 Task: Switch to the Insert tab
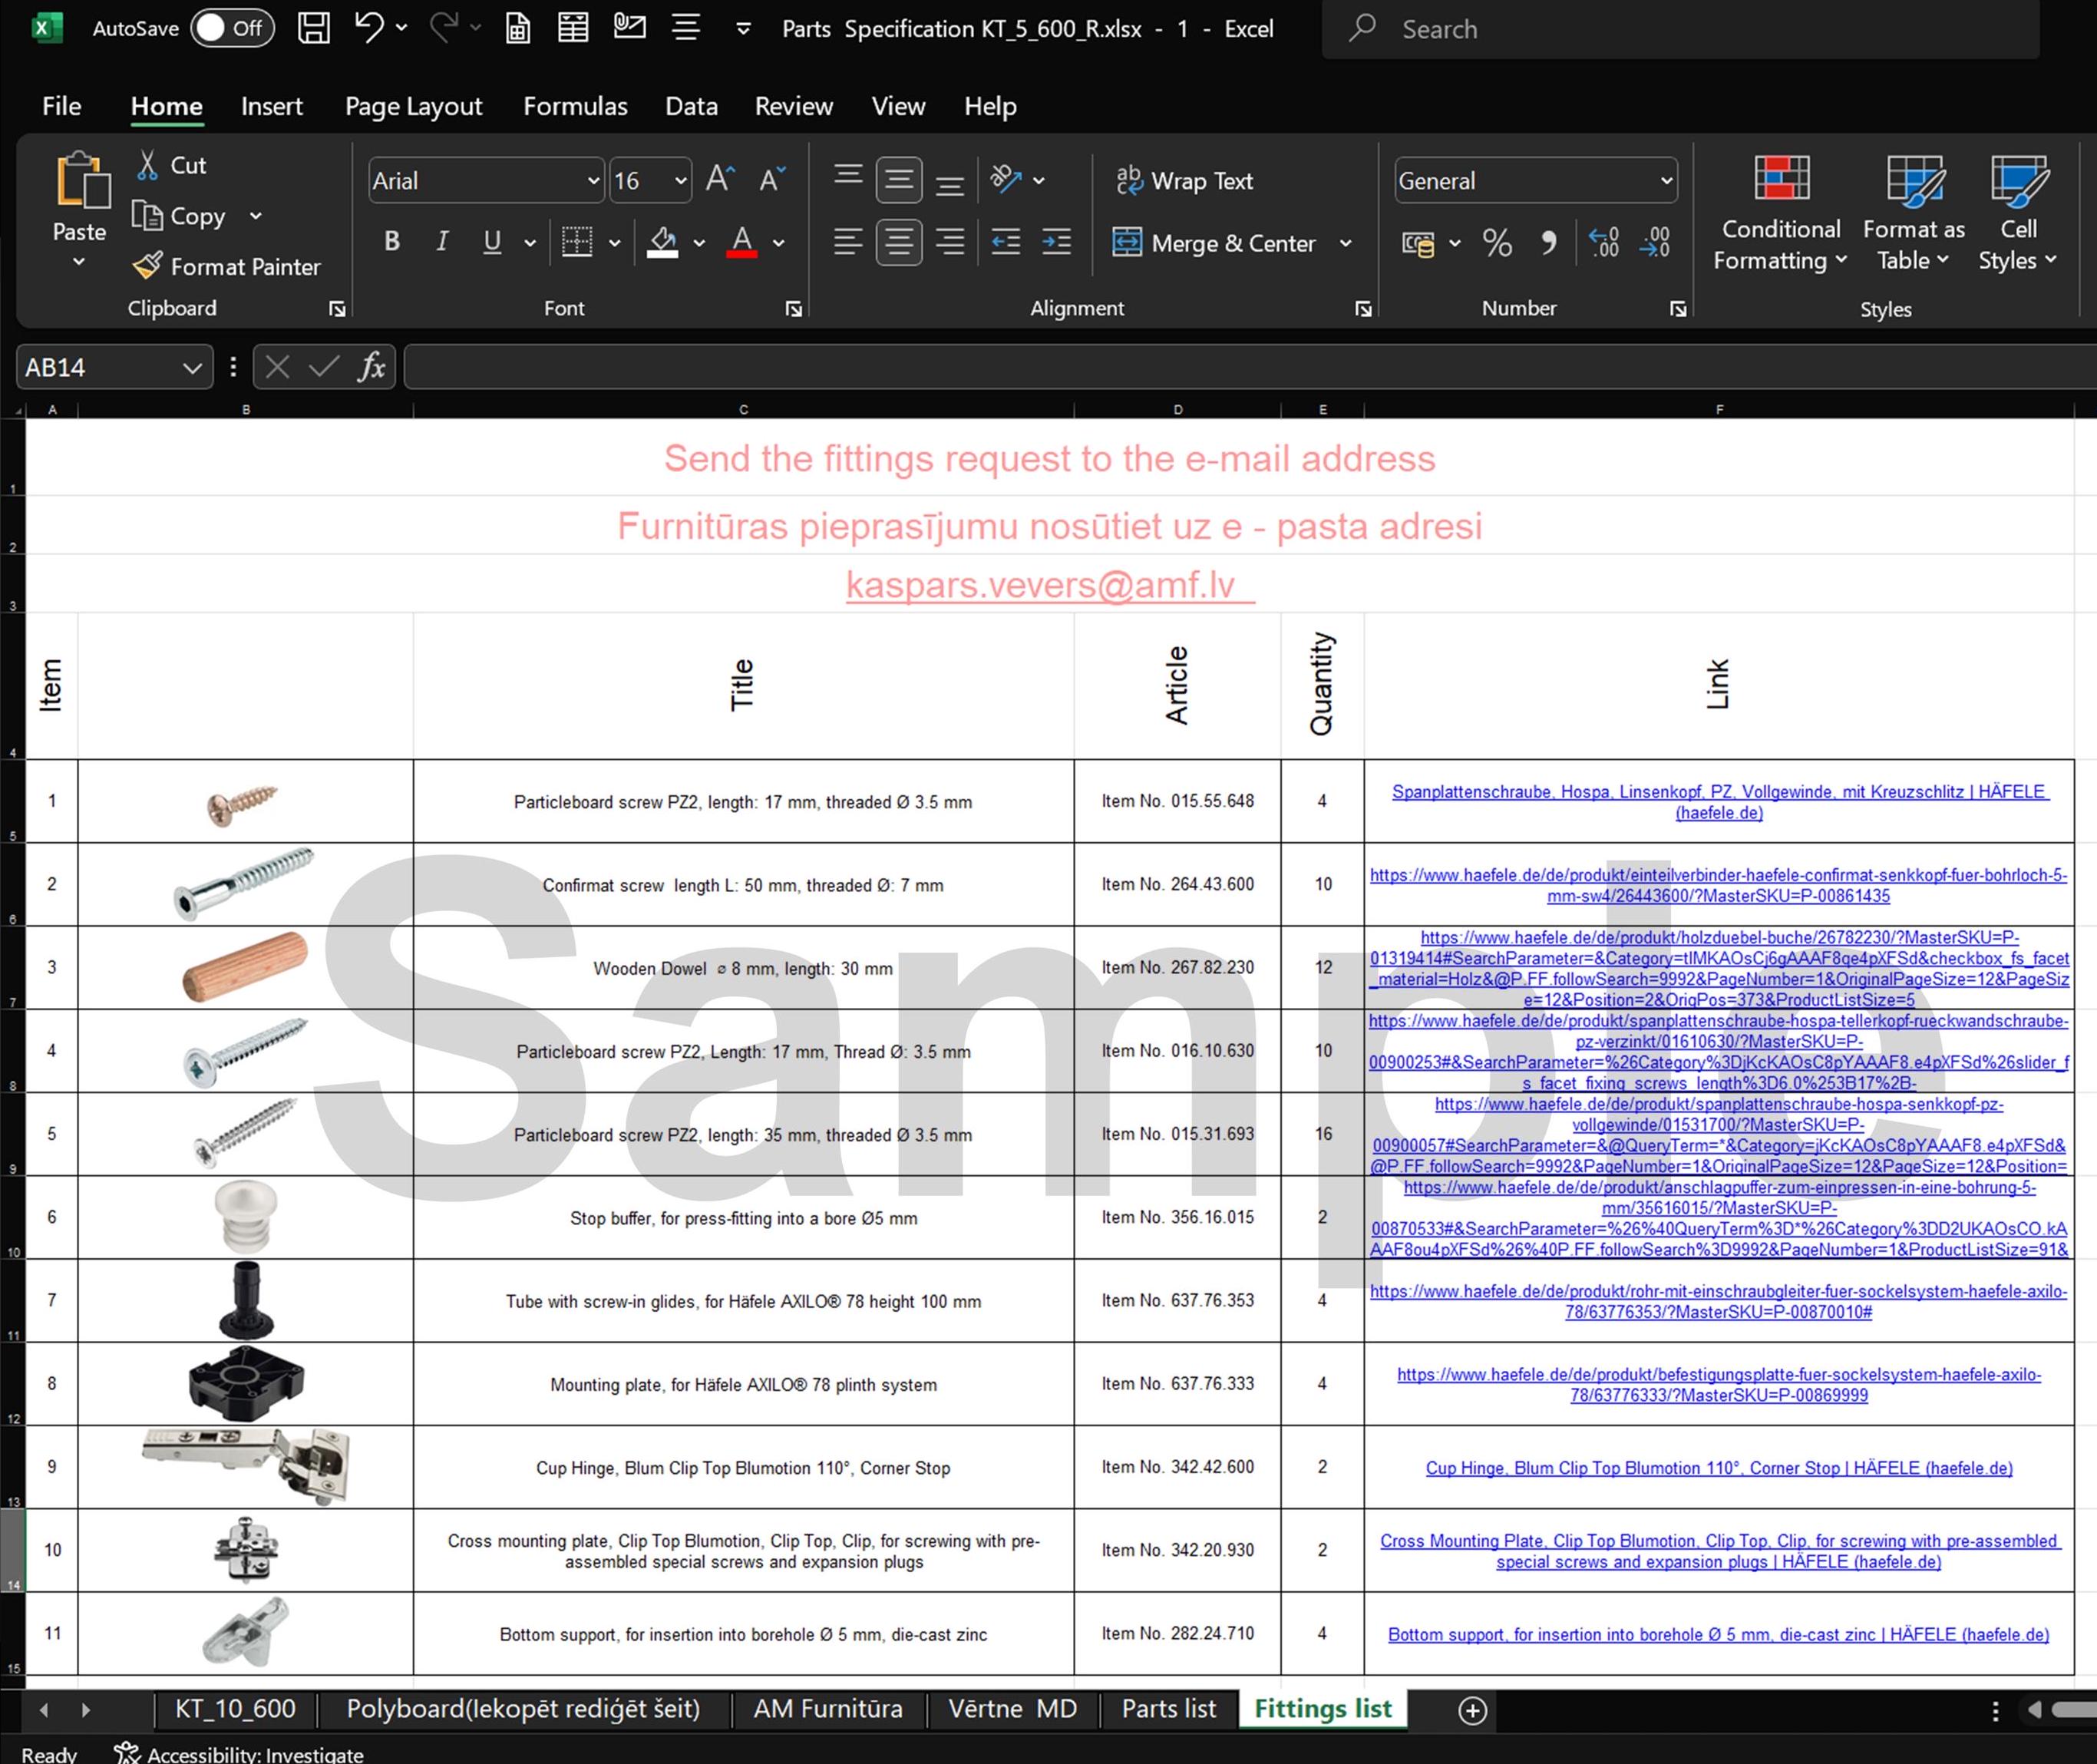pyautogui.click(x=272, y=106)
